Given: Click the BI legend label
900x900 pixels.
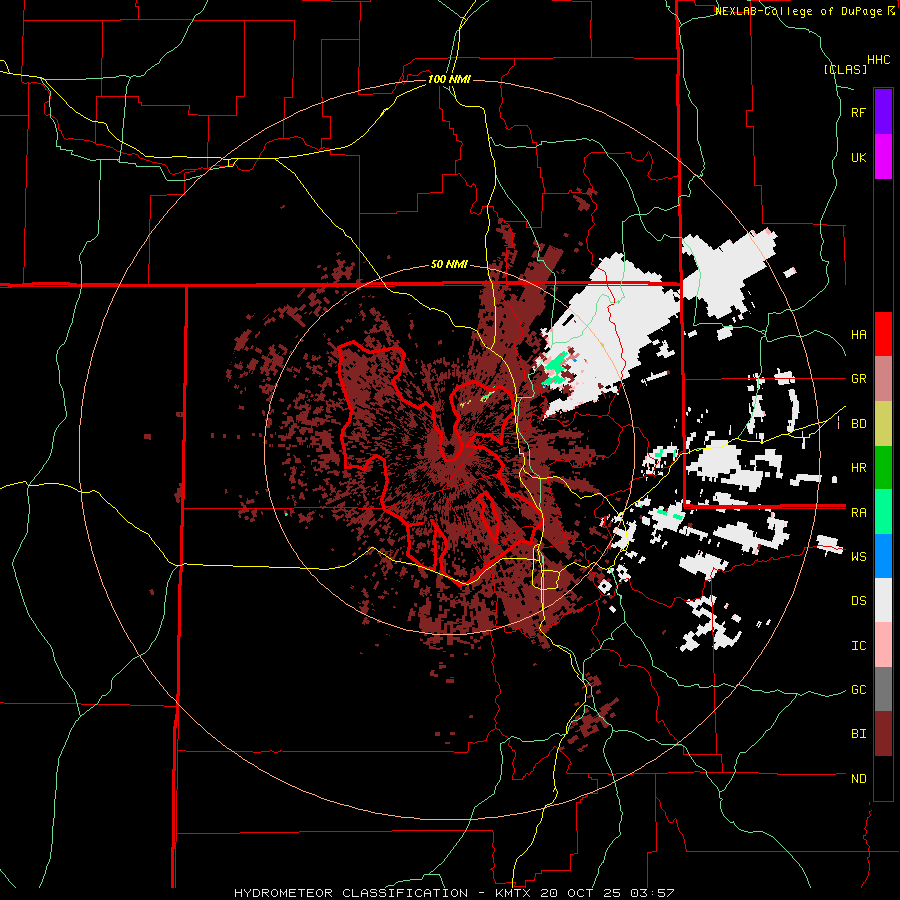Looking at the screenshot, I should (858, 734).
